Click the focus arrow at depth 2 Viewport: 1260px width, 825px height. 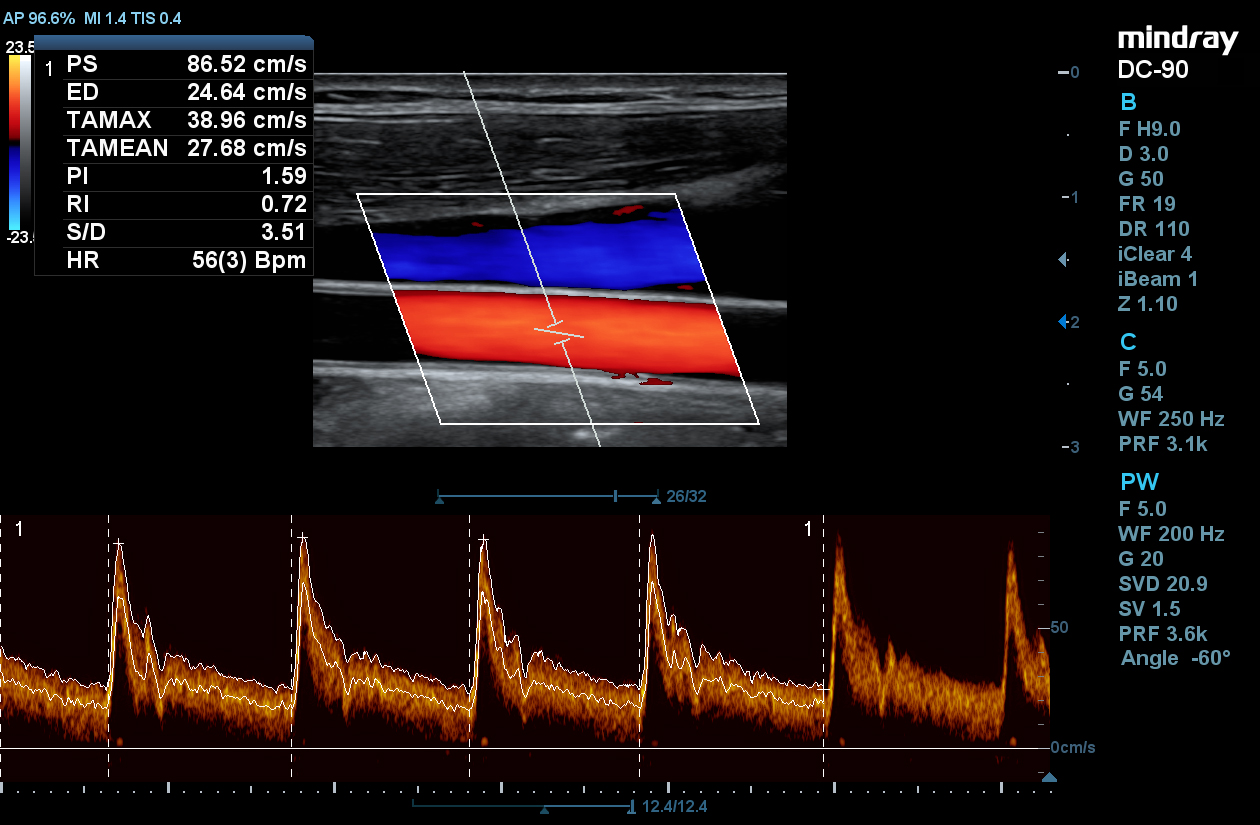pyautogui.click(x=1064, y=322)
